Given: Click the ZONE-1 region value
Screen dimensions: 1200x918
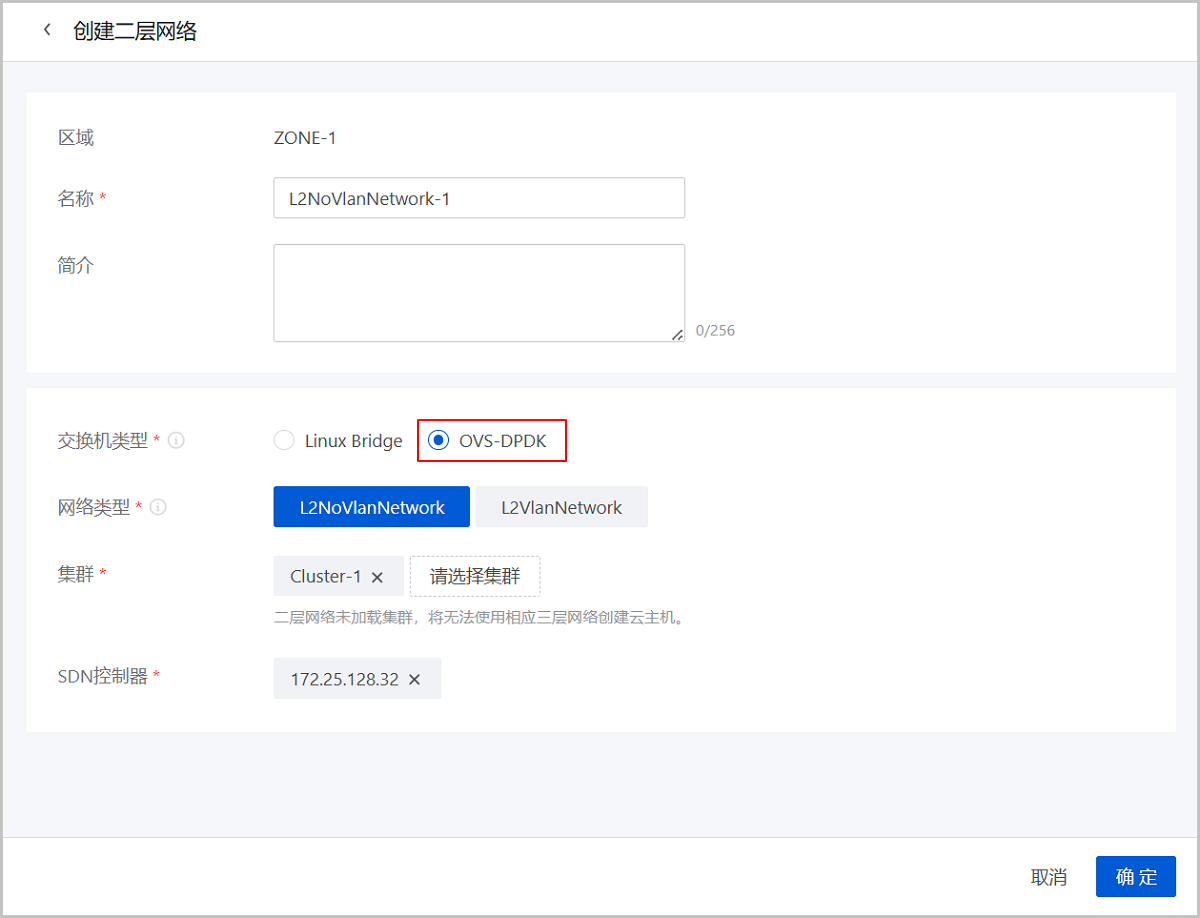Looking at the screenshot, I should pos(305,138).
